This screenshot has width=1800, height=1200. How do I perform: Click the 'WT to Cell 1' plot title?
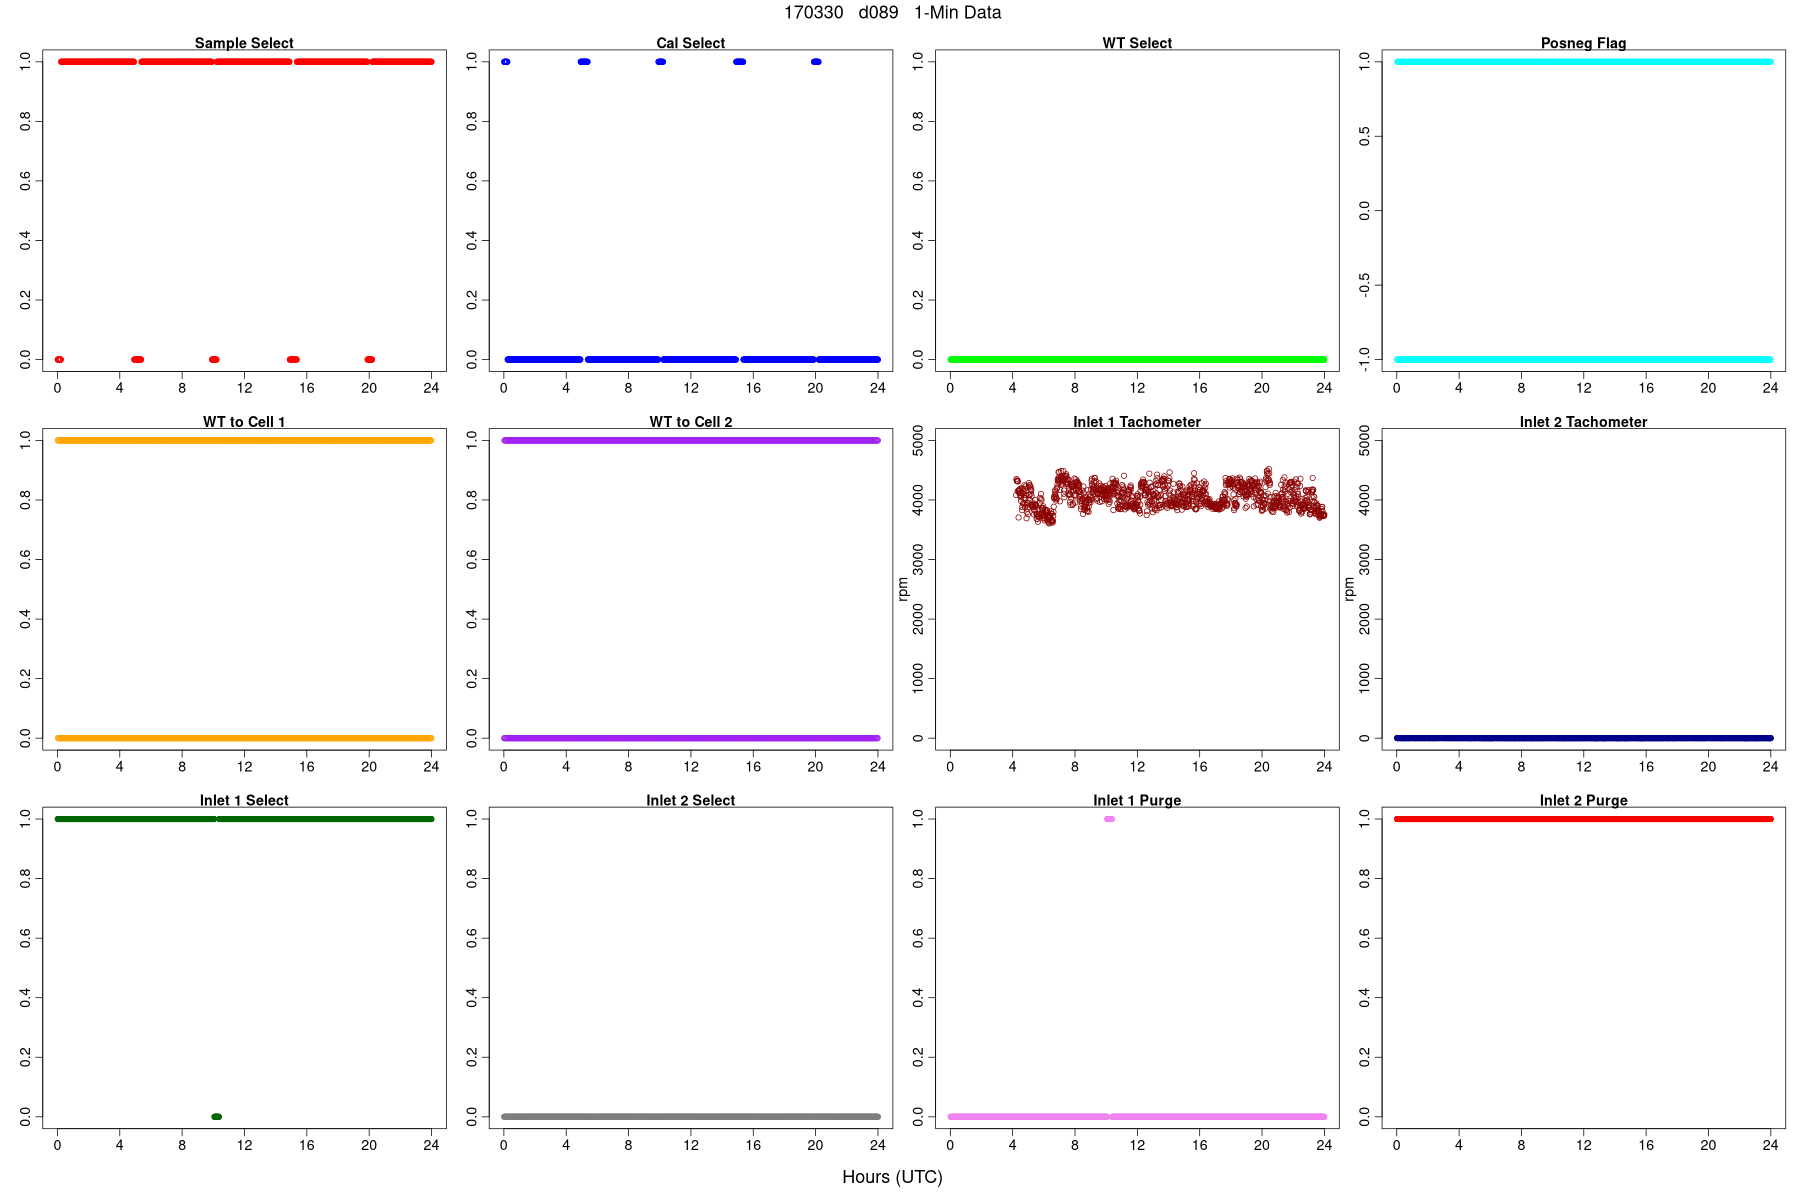(x=244, y=422)
